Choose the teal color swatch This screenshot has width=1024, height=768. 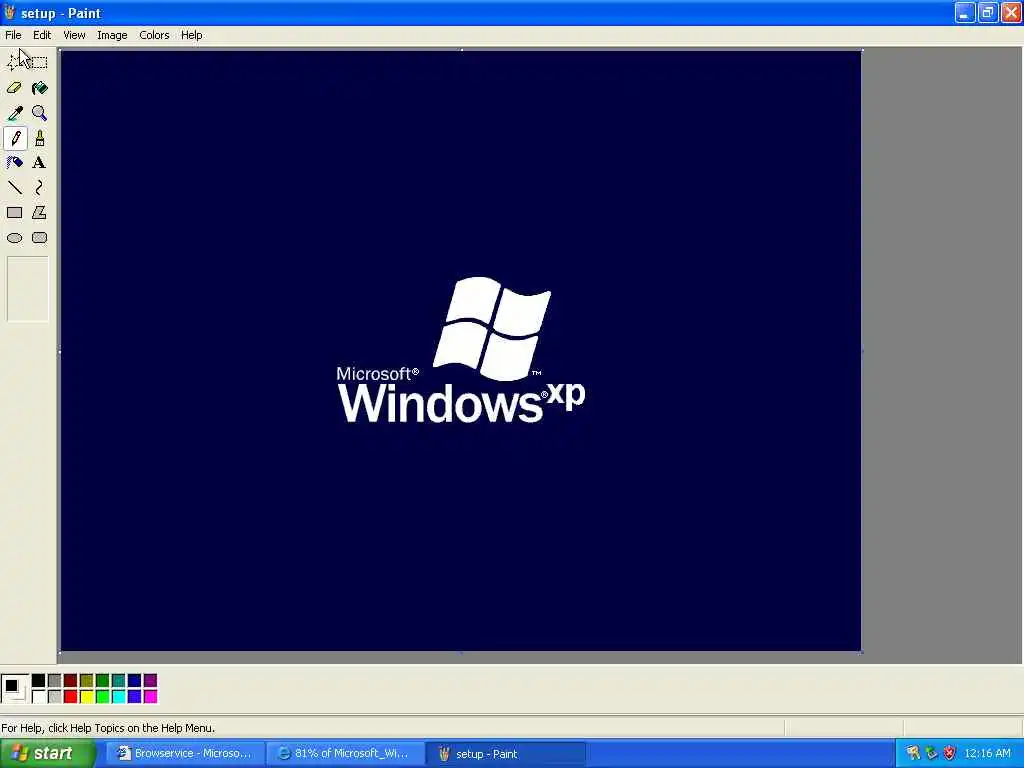[119, 681]
